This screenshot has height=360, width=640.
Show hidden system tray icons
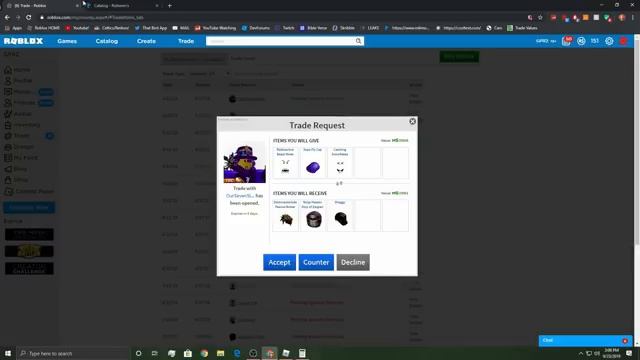point(580,353)
